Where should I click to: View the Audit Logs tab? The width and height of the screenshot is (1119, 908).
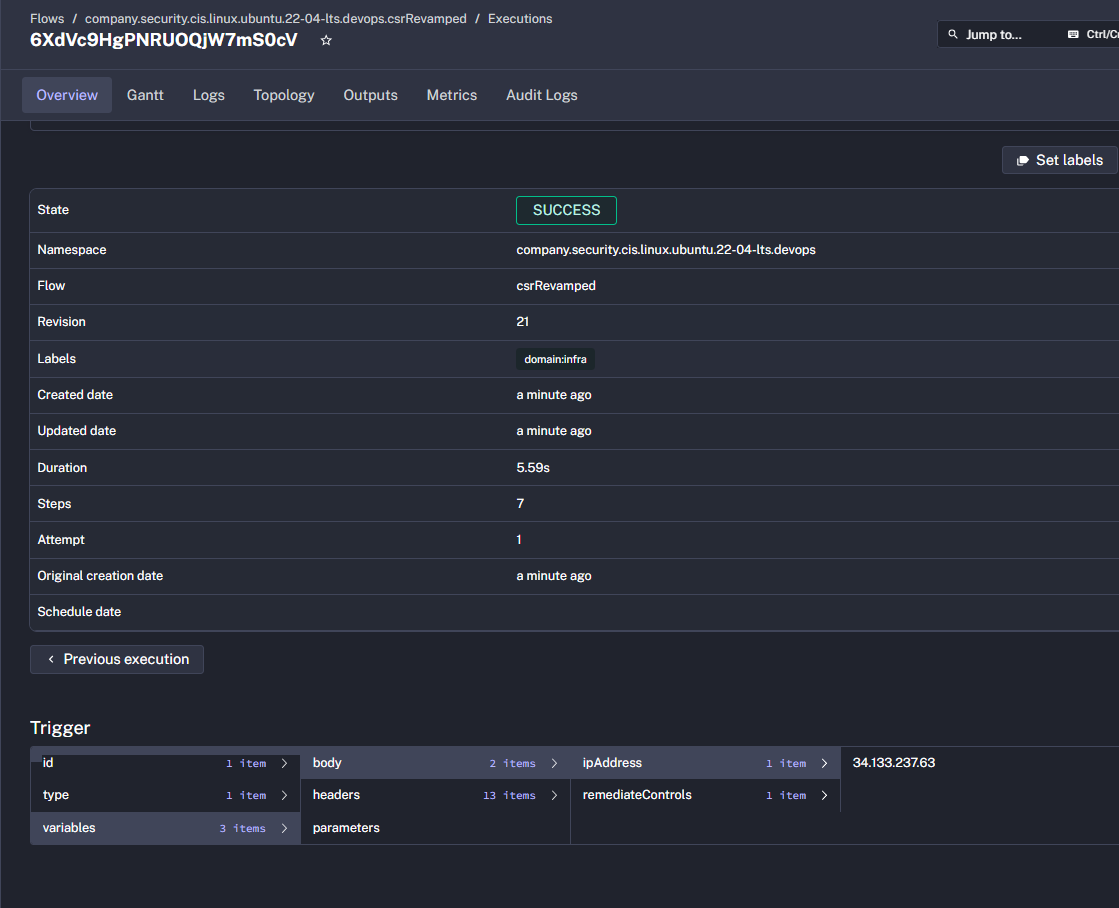point(541,95)
